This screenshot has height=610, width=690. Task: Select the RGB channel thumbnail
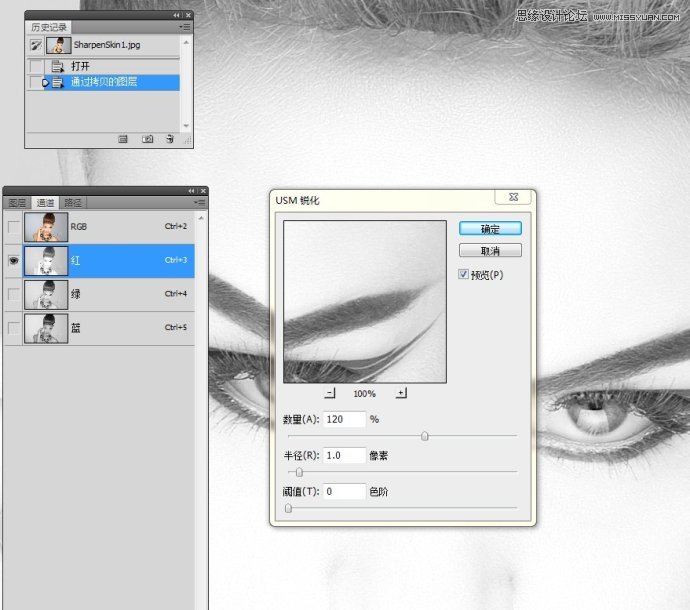tap(46, 227)
